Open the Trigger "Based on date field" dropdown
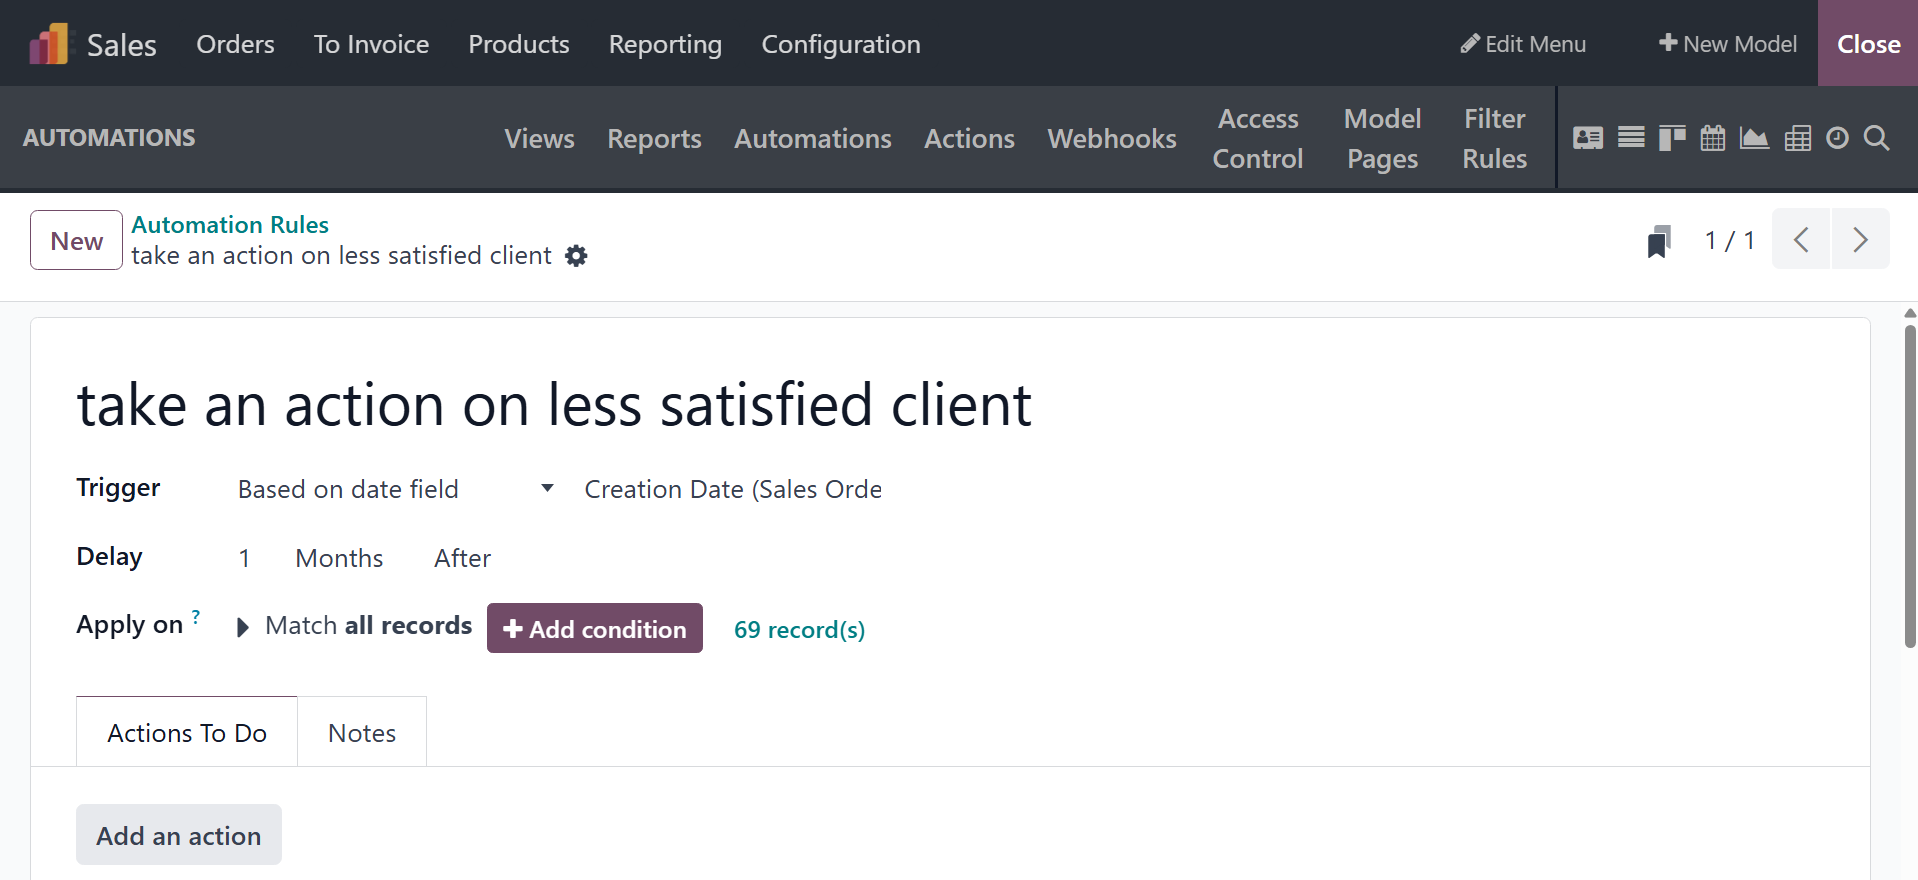 [395, 489]
